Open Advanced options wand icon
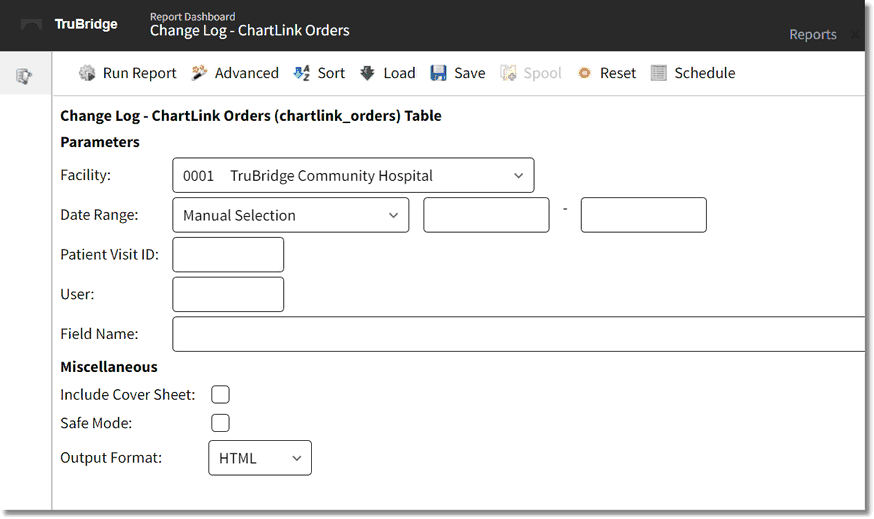Viewport: 874px width, 519px height. (199, 73)
